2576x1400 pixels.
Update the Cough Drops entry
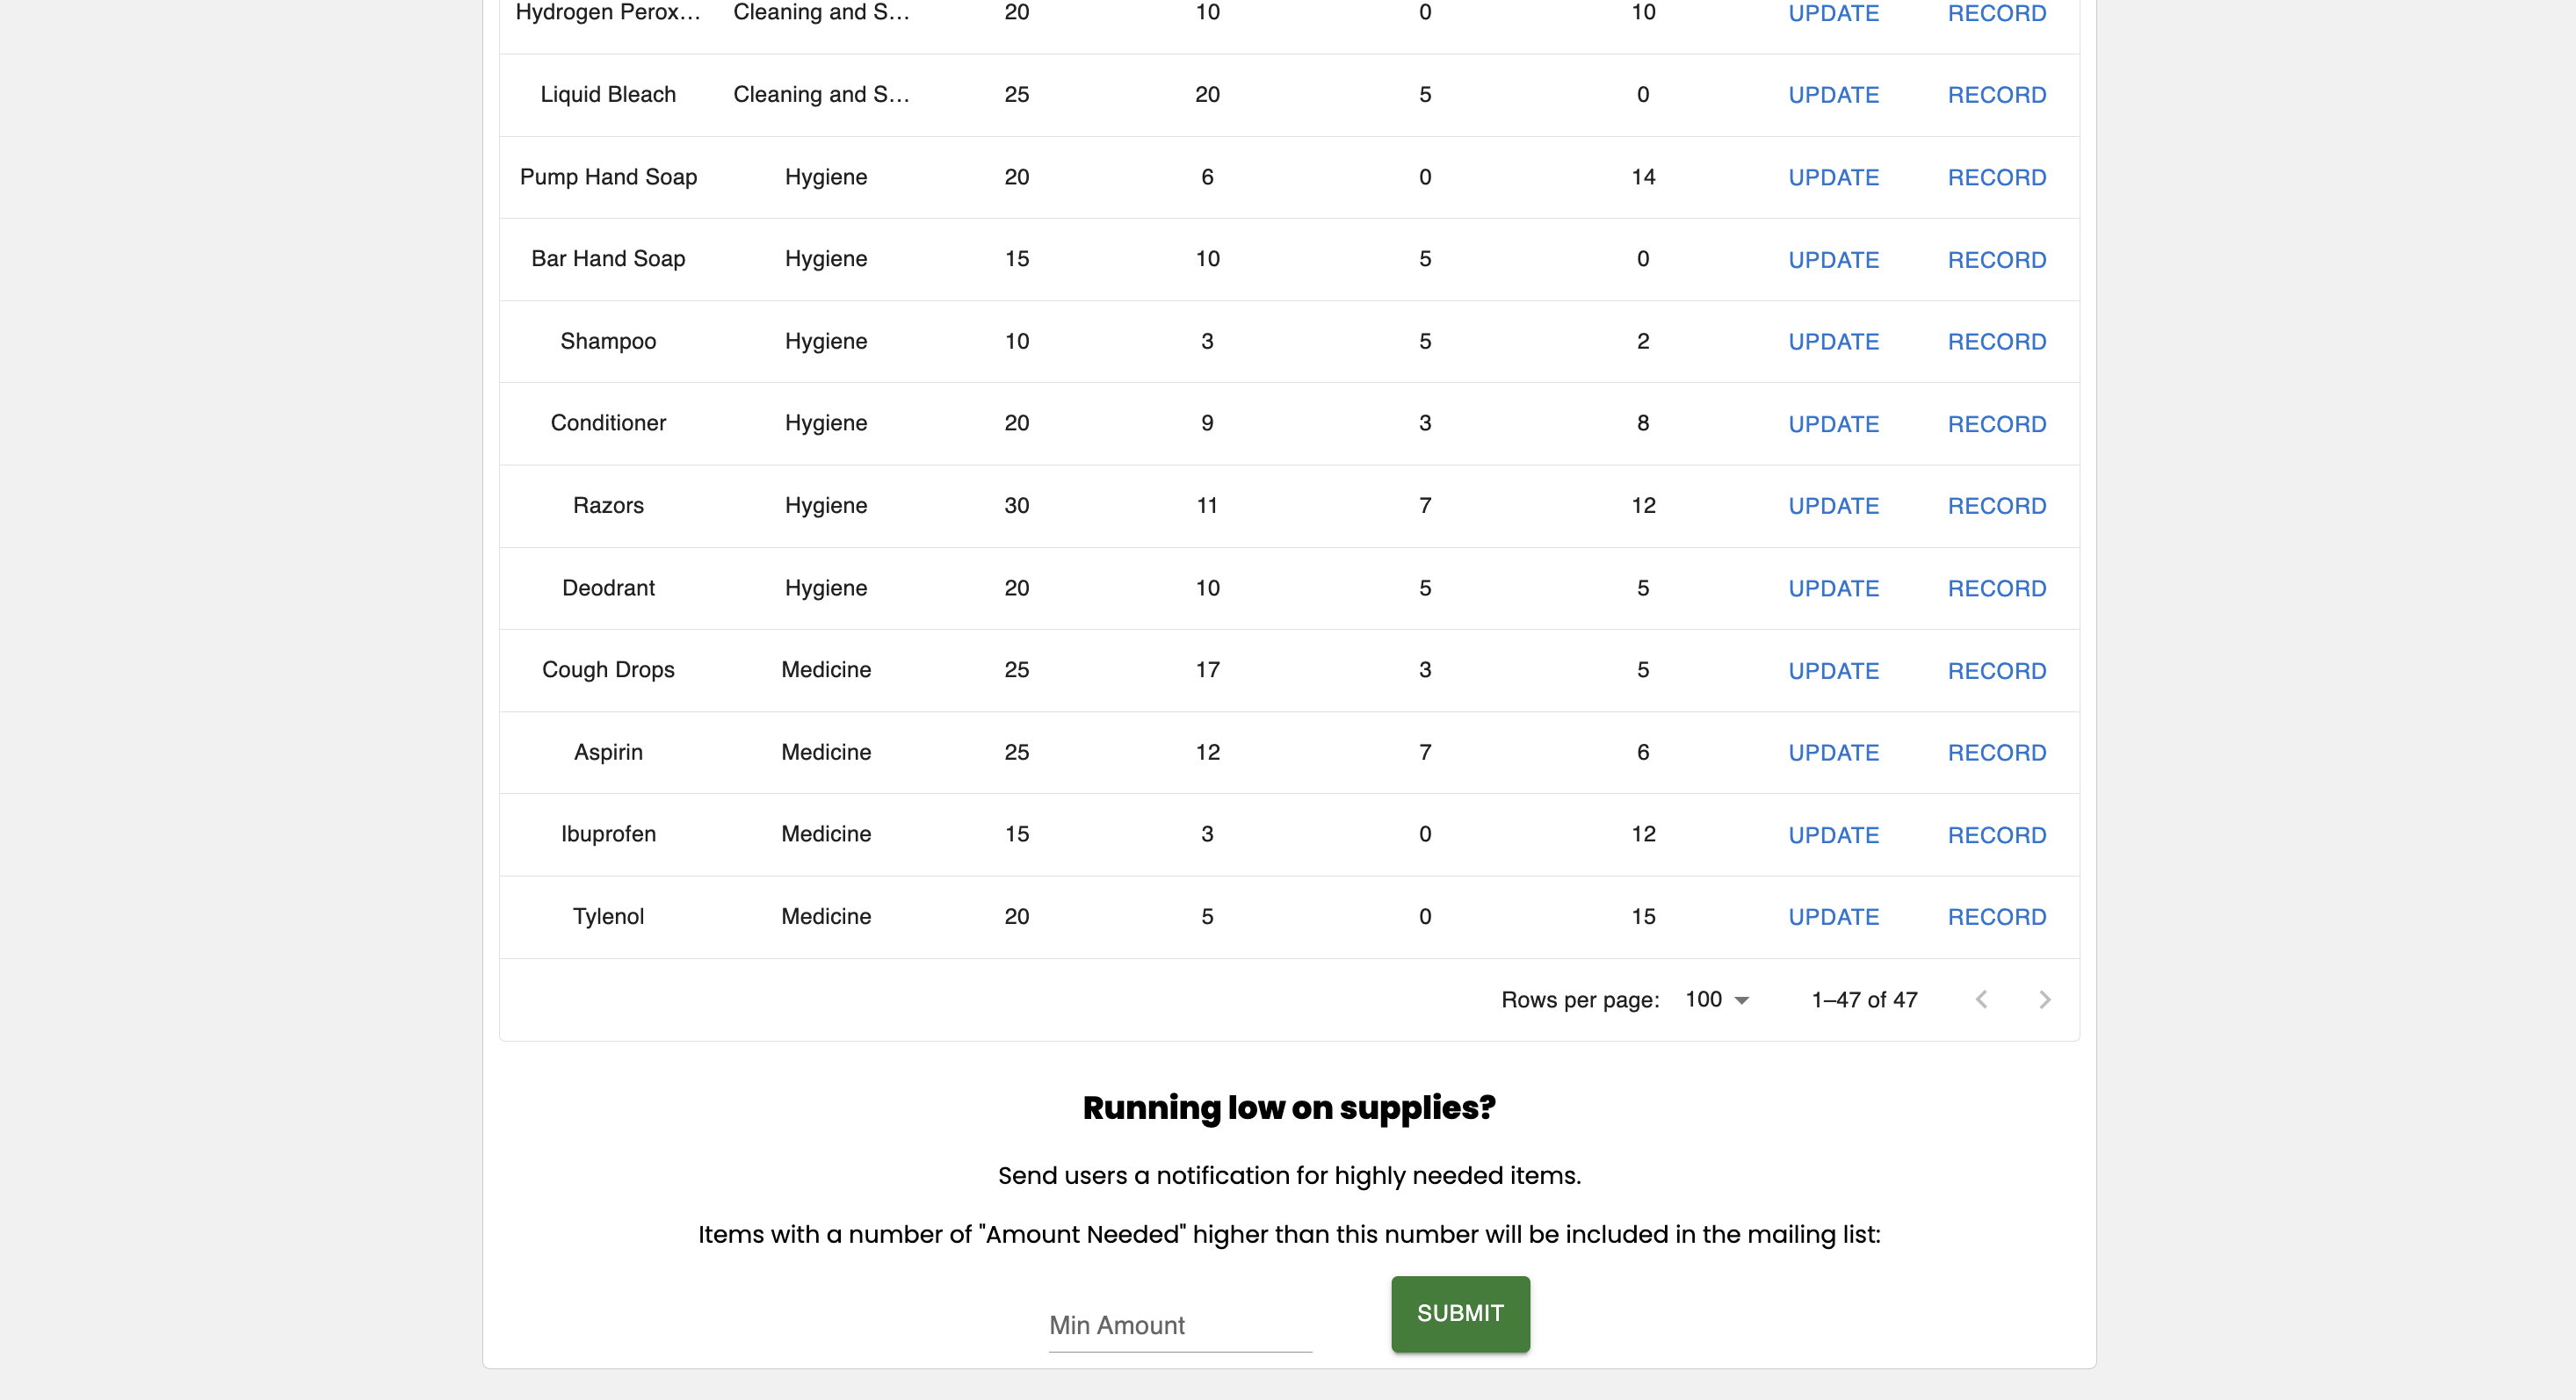[1833, 671]
